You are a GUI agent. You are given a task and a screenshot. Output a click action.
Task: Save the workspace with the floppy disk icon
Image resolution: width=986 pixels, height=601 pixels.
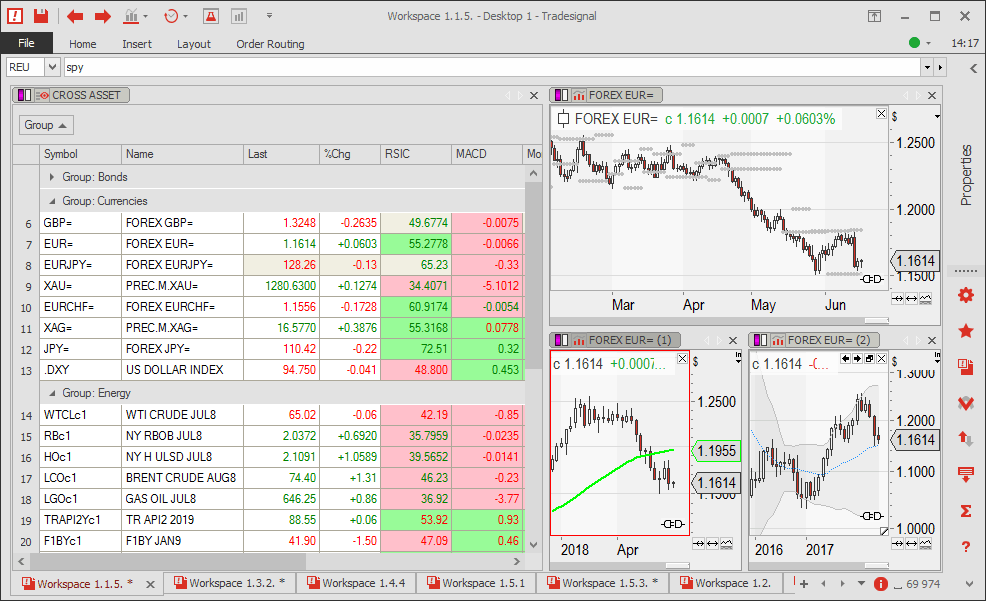pyautogui.click(x=41, y=16)
